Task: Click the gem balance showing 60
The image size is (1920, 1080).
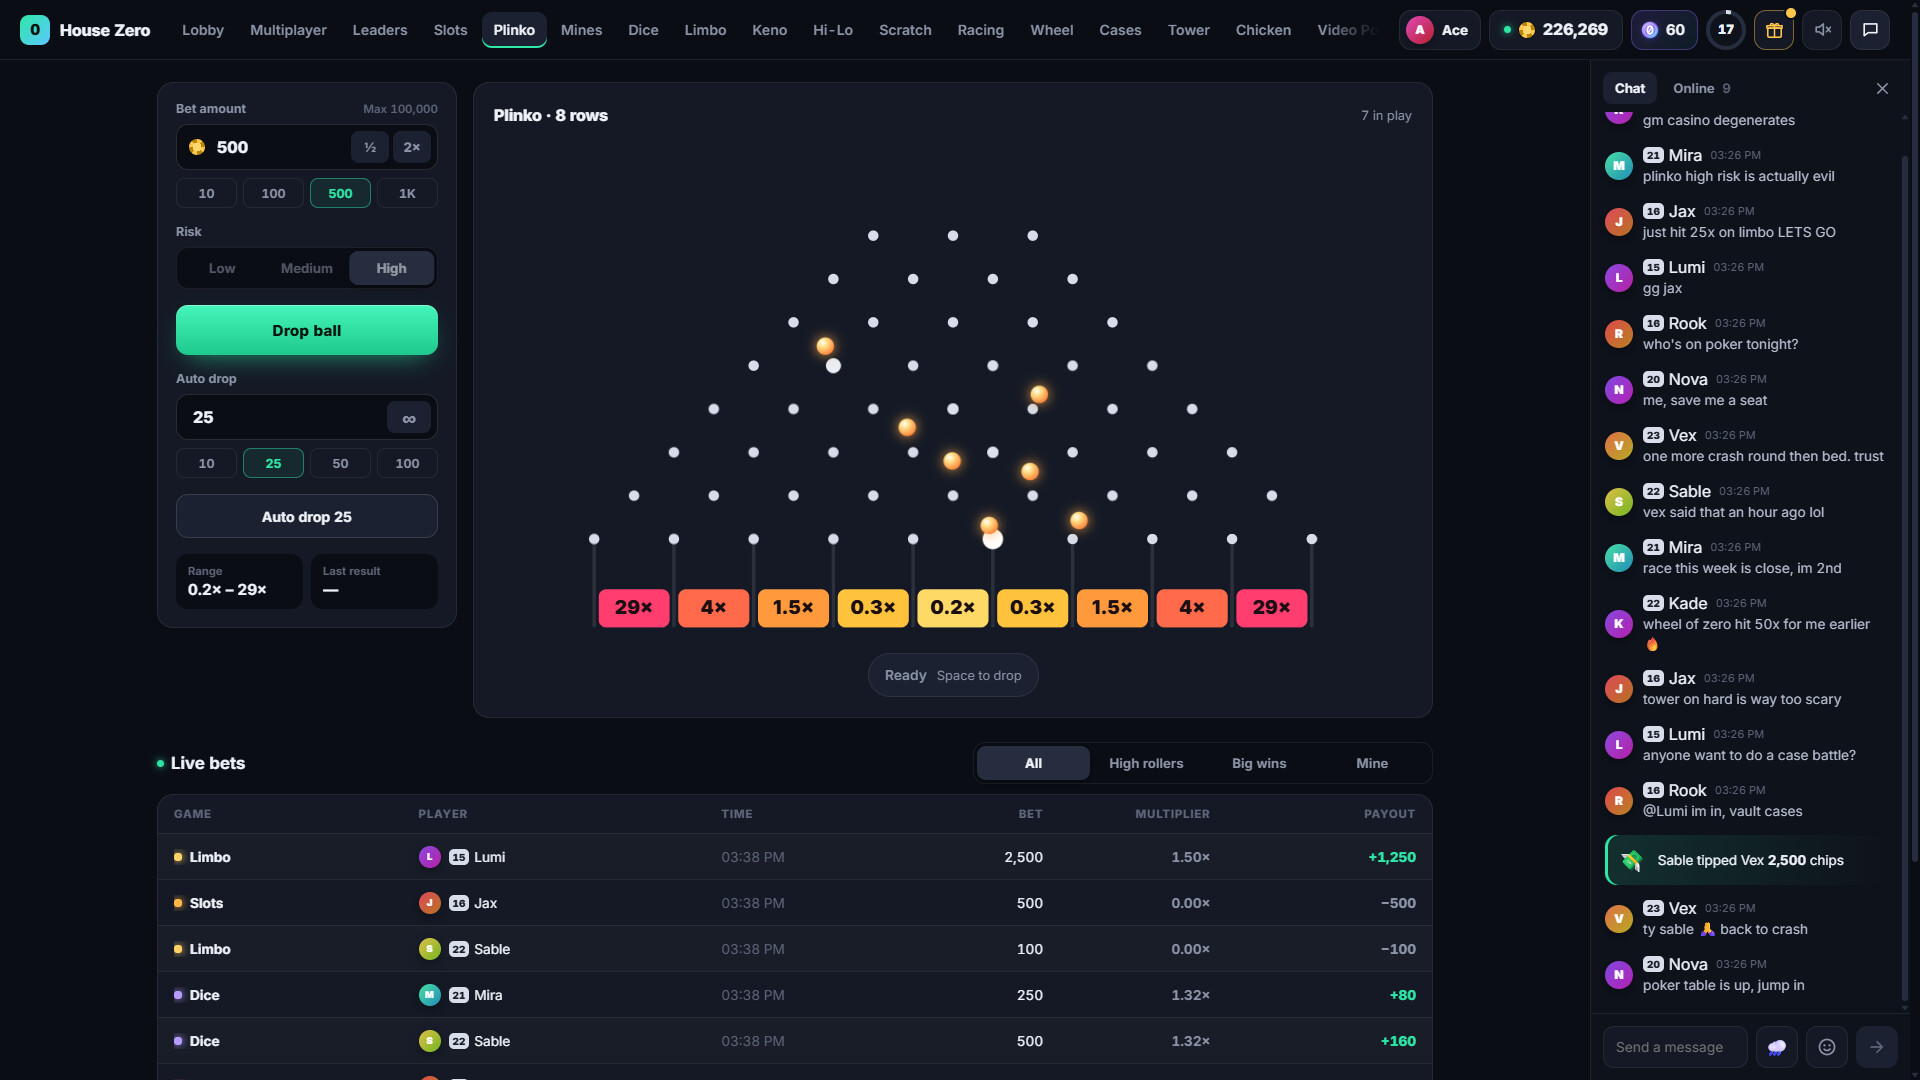Action: 1664,30
